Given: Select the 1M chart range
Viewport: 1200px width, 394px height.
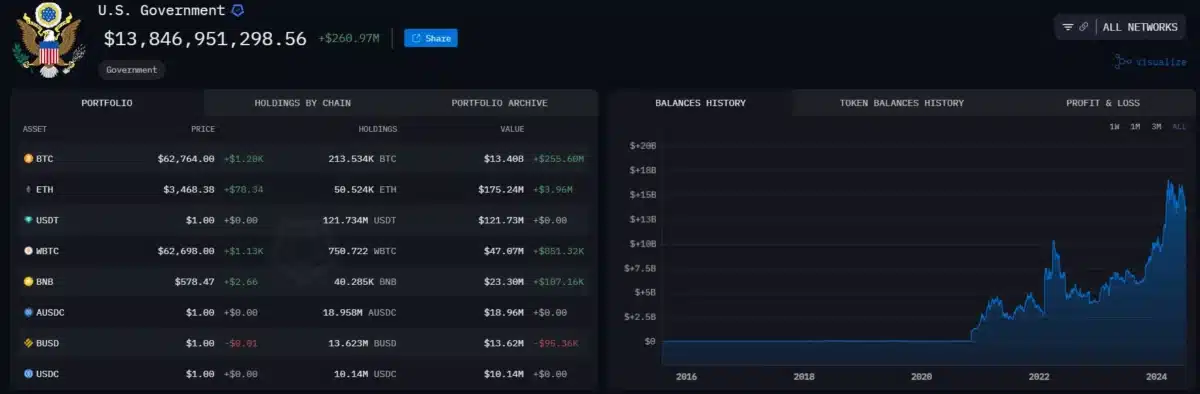Looking at the screenshot, I should [x=1135, y=127].
